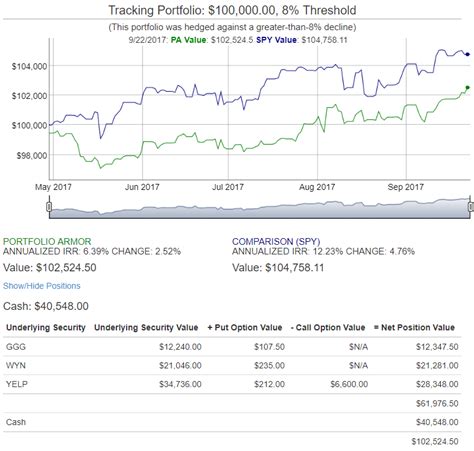This screenshot has width=474, height=451.
Task: Click the - Call Option Value header
Action: pos(328,327)
